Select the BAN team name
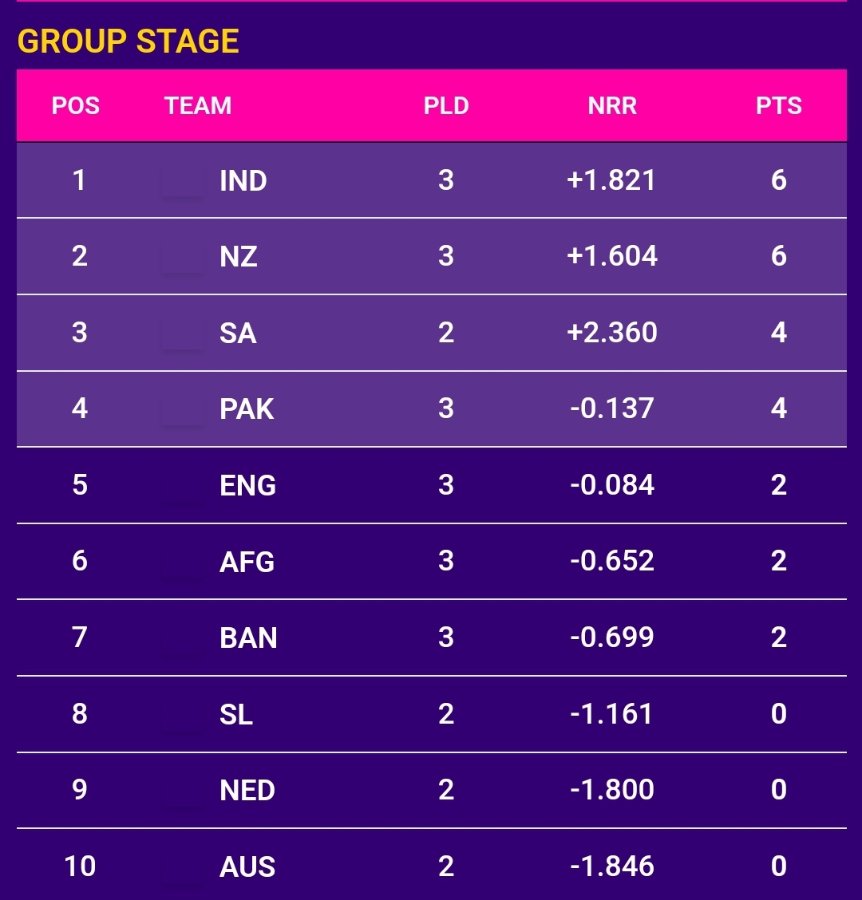This screenshot has width=862, height=900. (248, 638)
